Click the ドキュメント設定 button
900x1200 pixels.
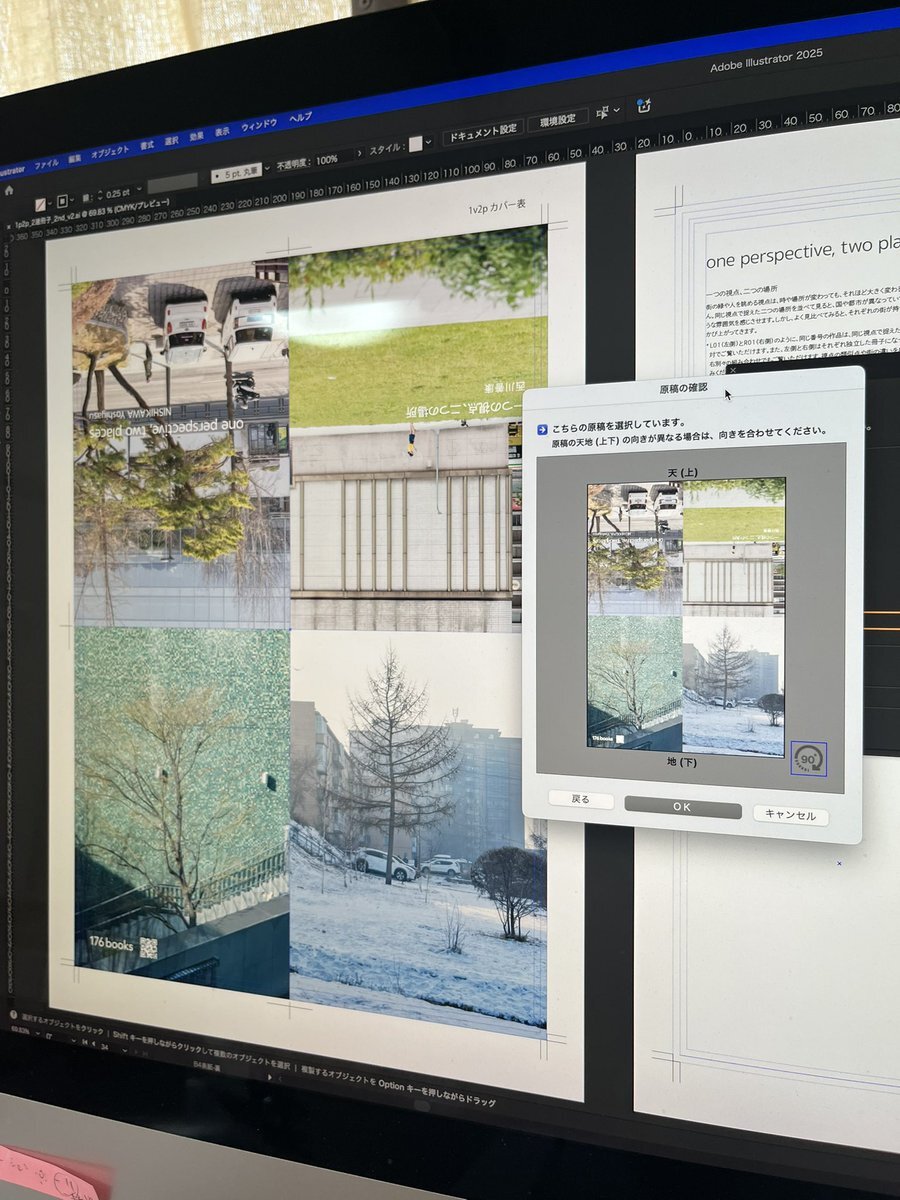click(x=484, y=130)
